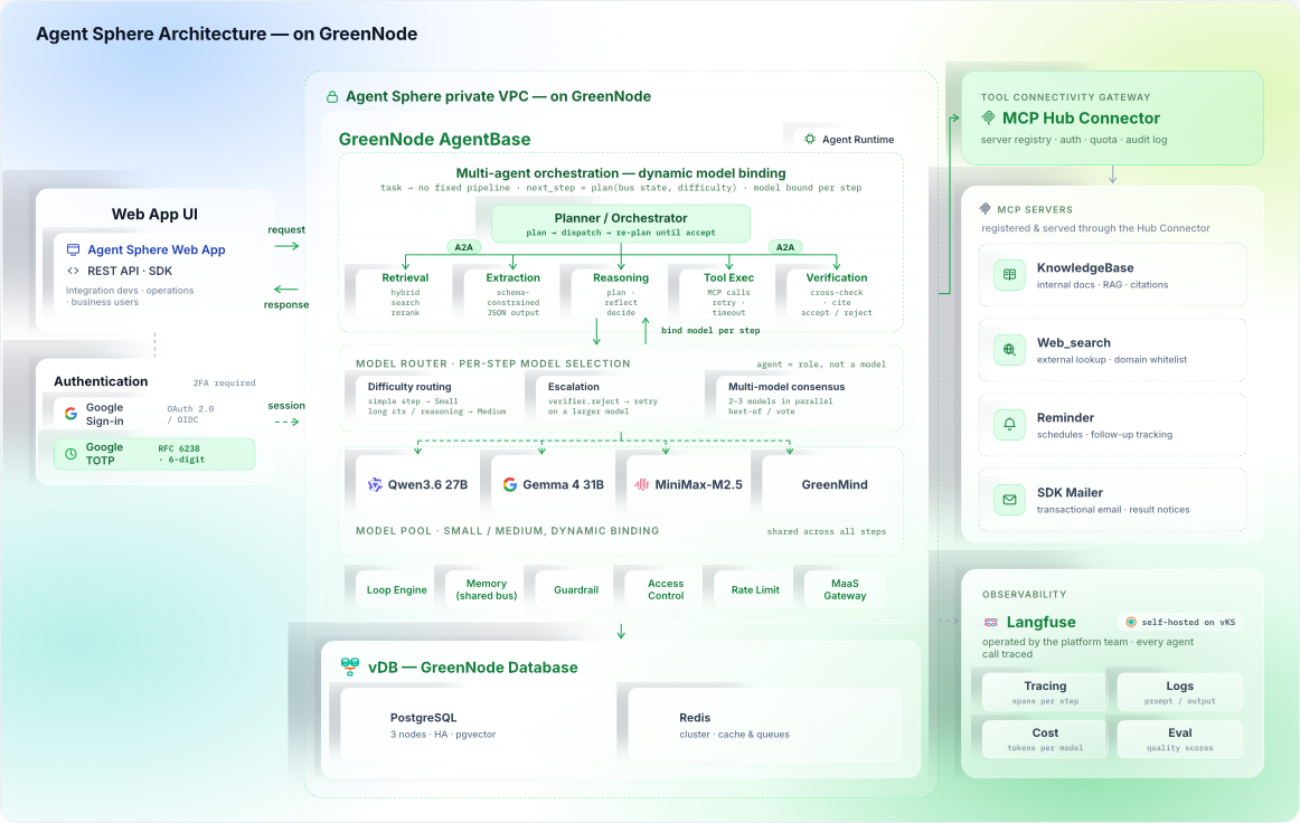
Task: Select the Reasoning agent card
Action: 621,295
